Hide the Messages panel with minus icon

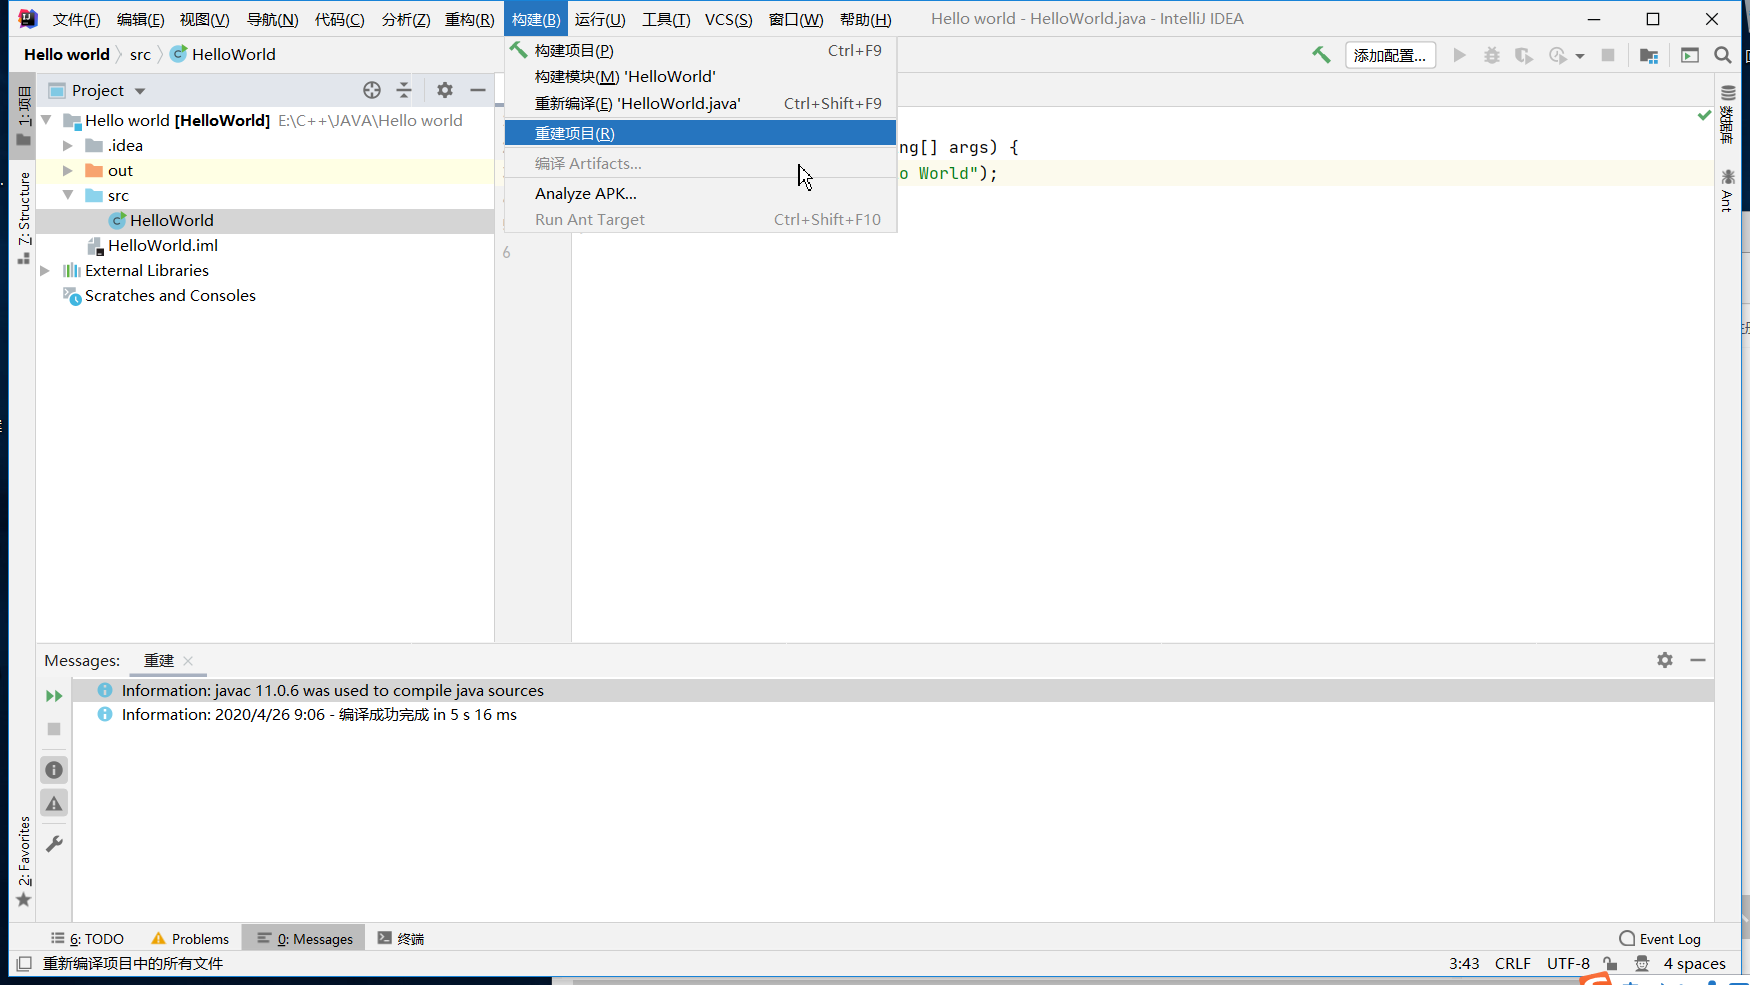[1698, 660]
